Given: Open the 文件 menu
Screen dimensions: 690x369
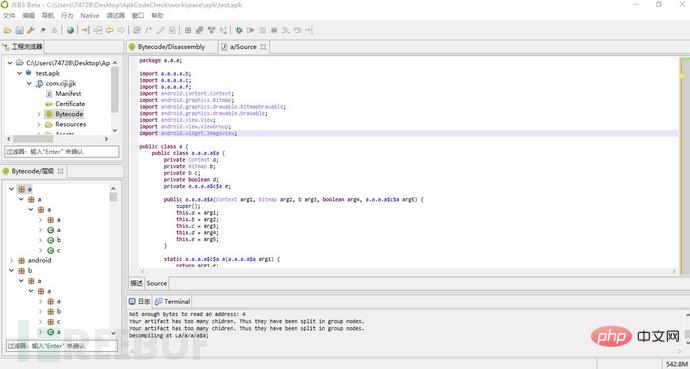Looking at the screenshot, I should 9,15.
